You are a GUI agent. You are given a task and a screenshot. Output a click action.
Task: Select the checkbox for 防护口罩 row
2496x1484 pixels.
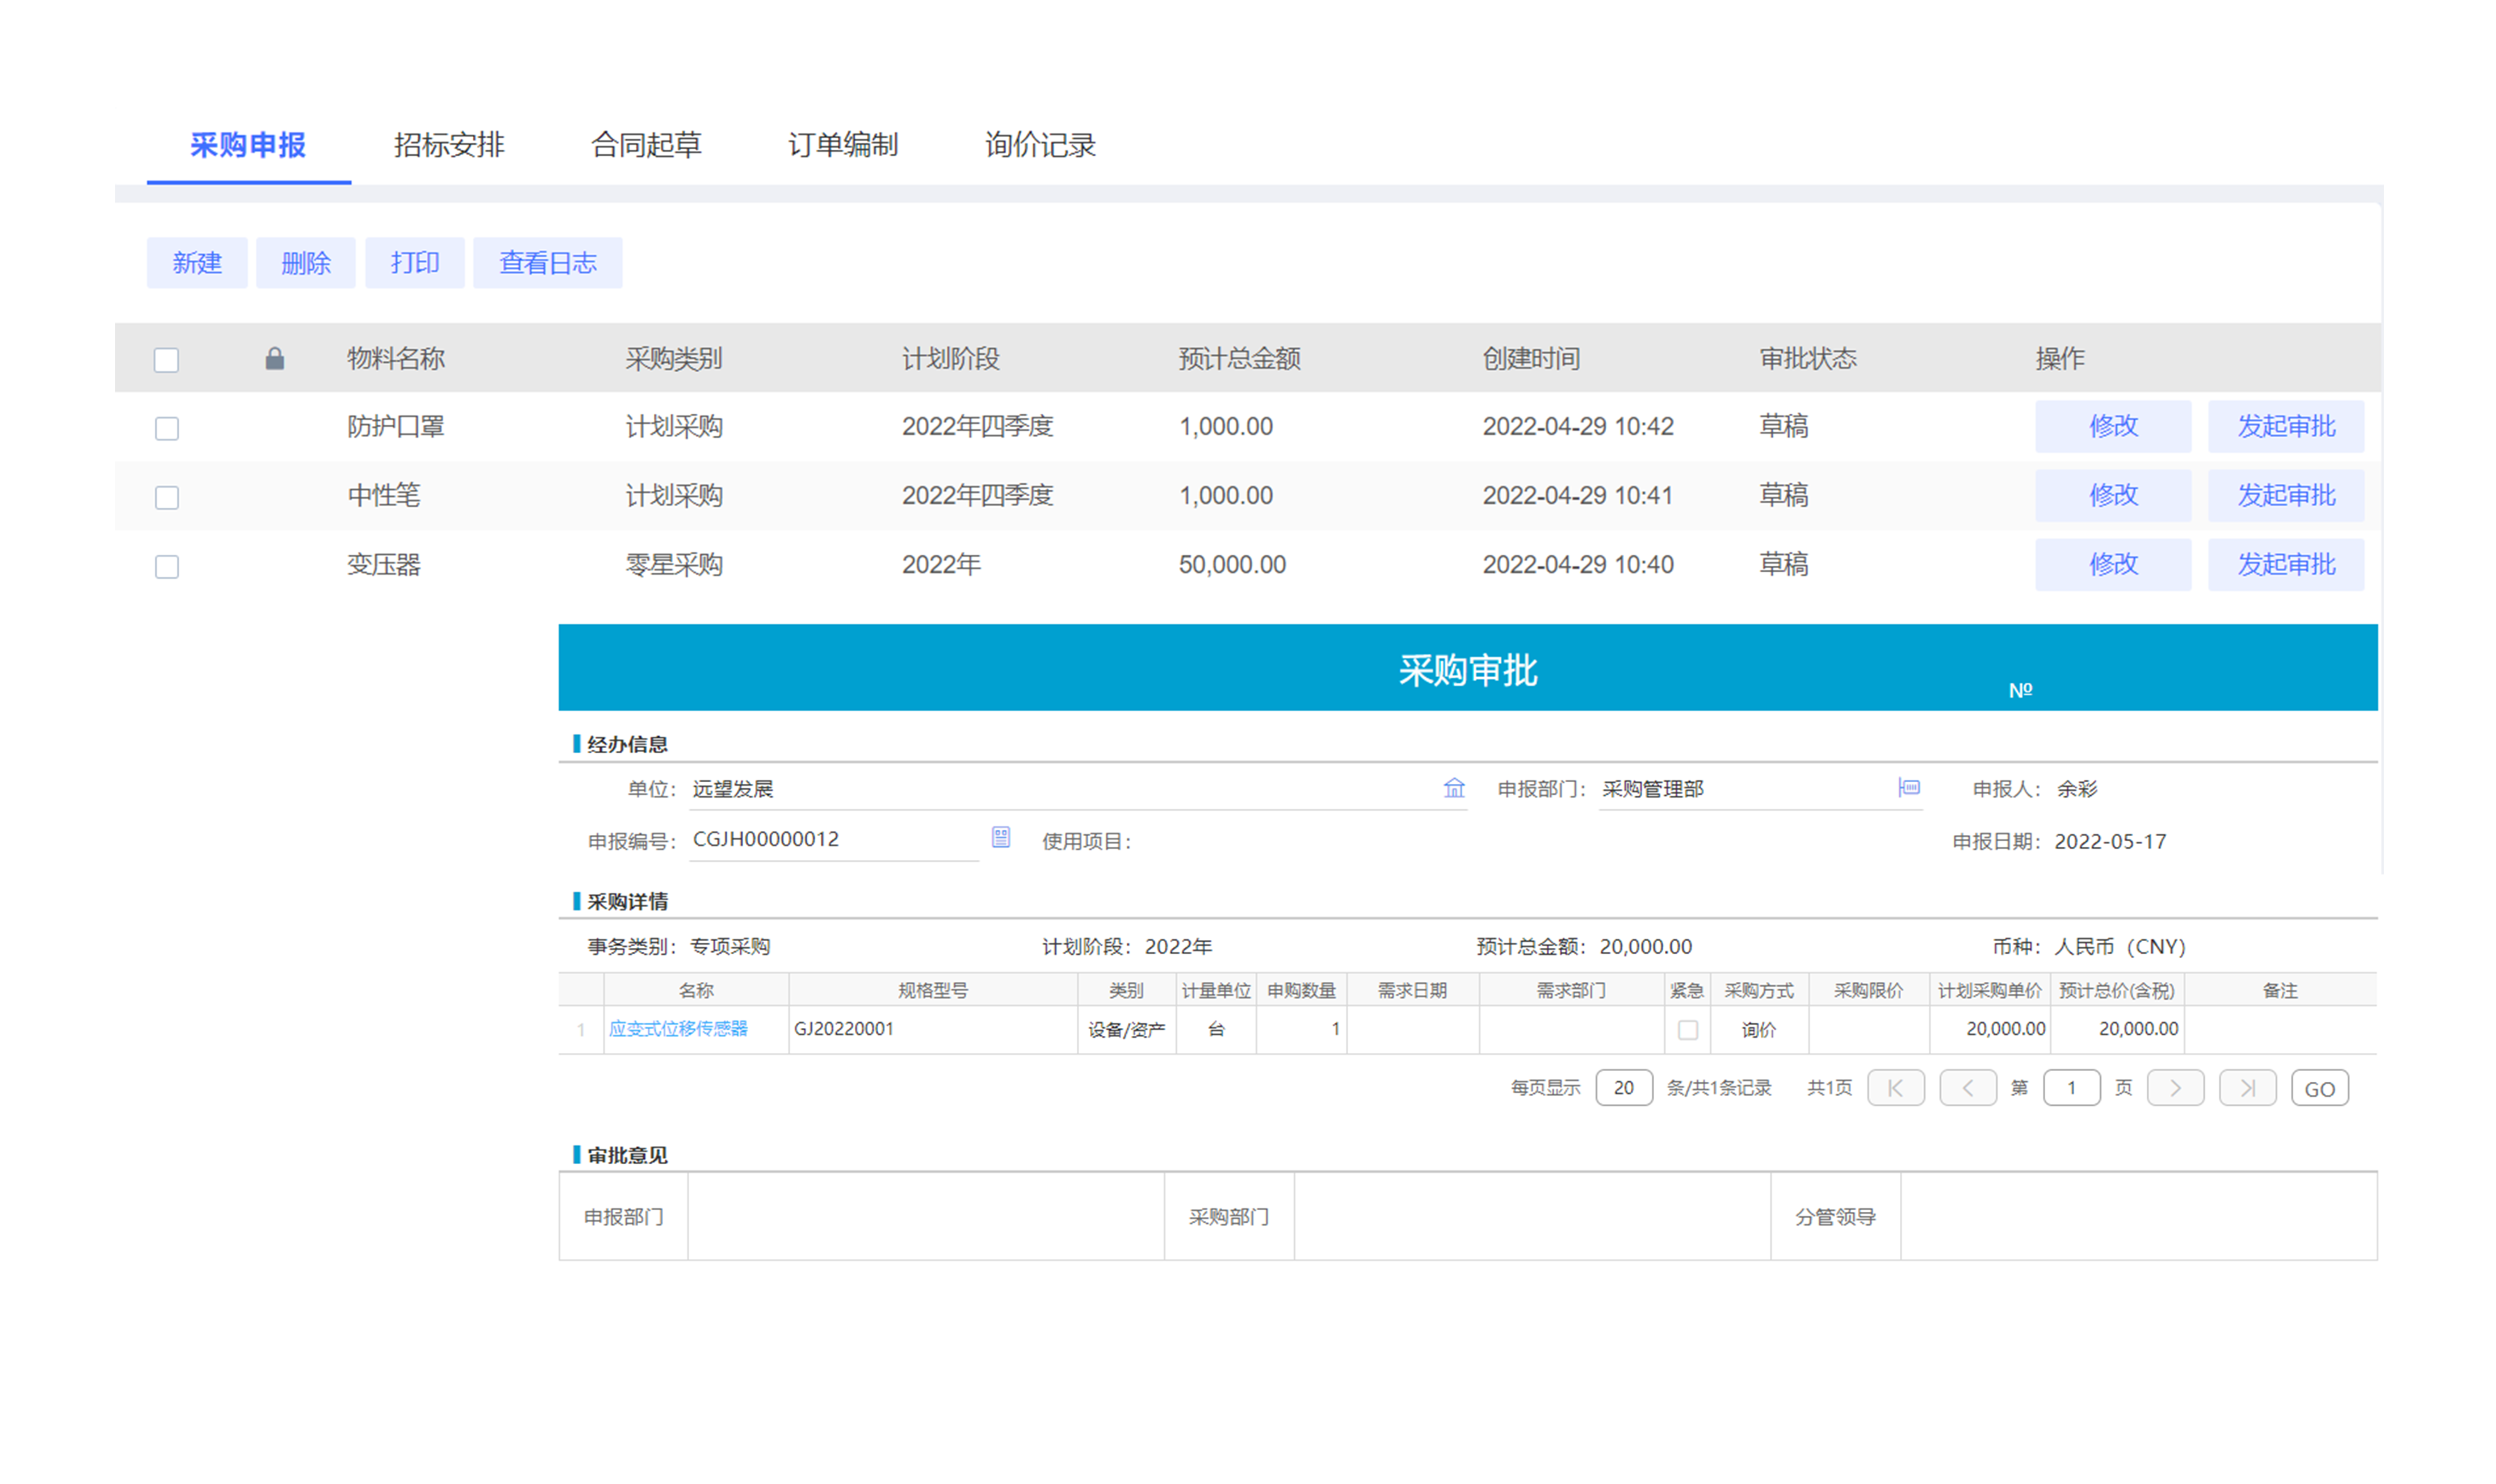166,427
